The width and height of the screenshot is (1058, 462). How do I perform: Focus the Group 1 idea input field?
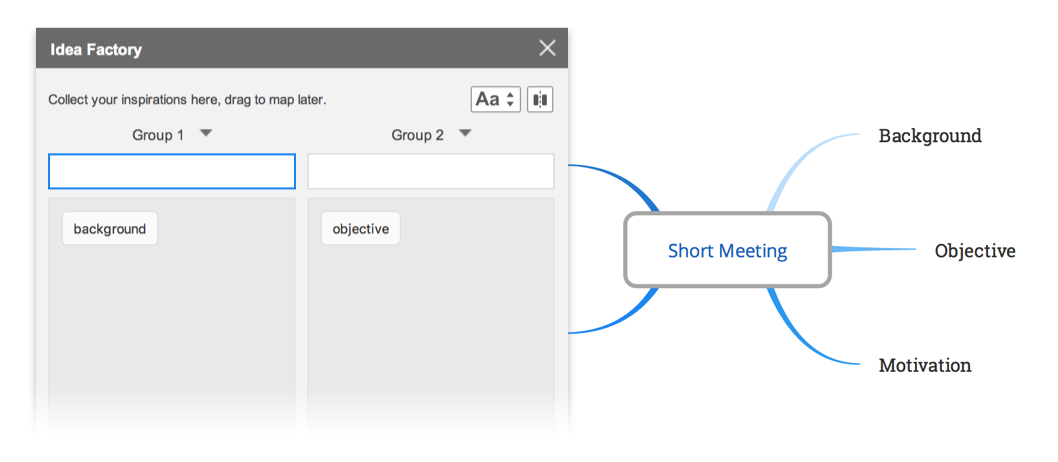[x=172, y=171]
